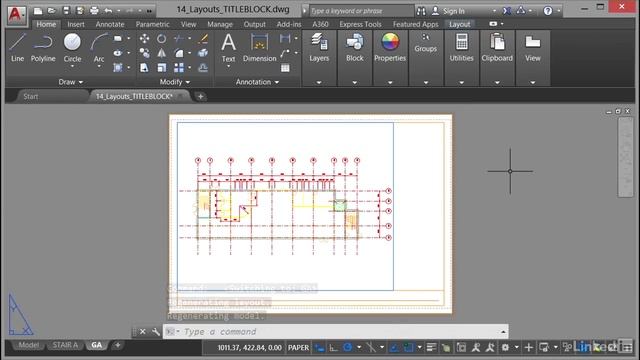Toggle PAPER space in status bar
This screenshot has width=640, height=360.
pyautogui.click(x=298, y=348)
